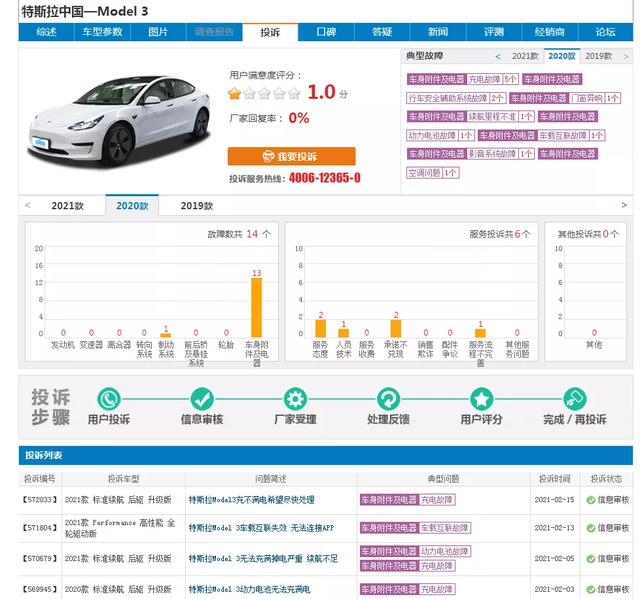
Task: Open the 图片 tab
Action: pyautogui.click(x=158, y=32)
